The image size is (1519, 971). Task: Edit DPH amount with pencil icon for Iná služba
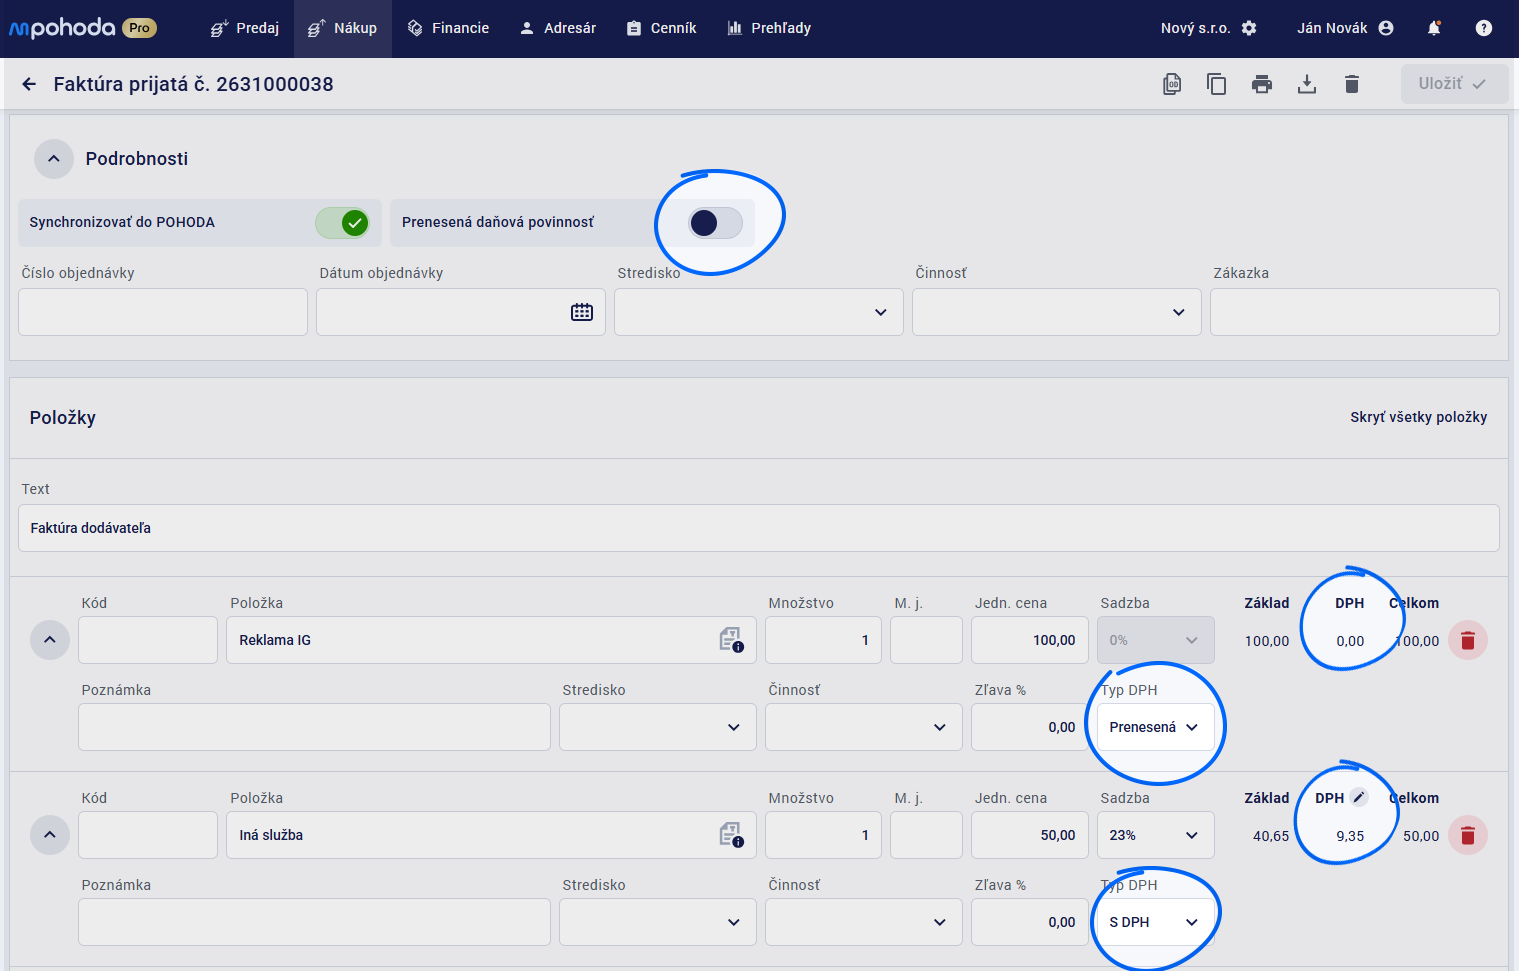click(x=1358, y=797)
